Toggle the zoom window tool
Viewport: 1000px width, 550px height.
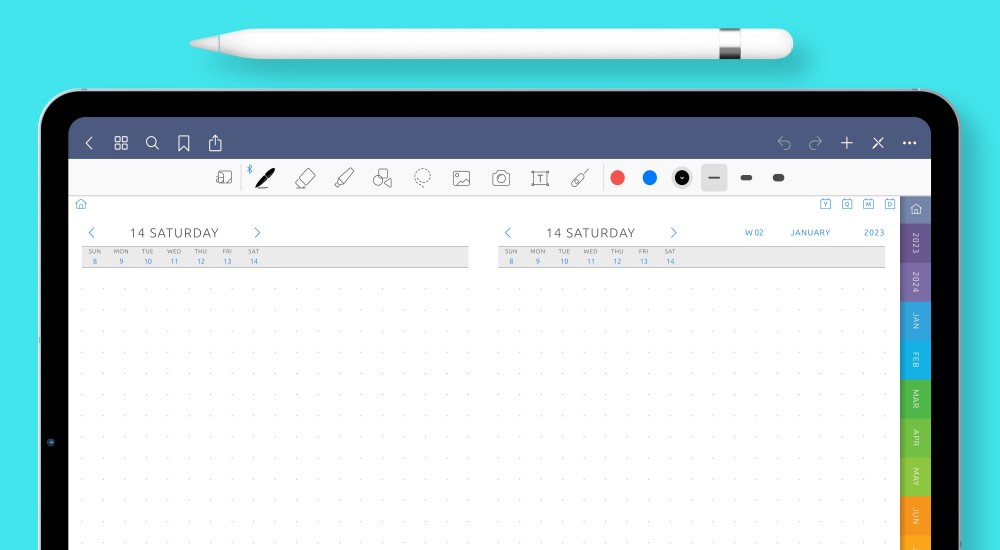coord(224,177)
